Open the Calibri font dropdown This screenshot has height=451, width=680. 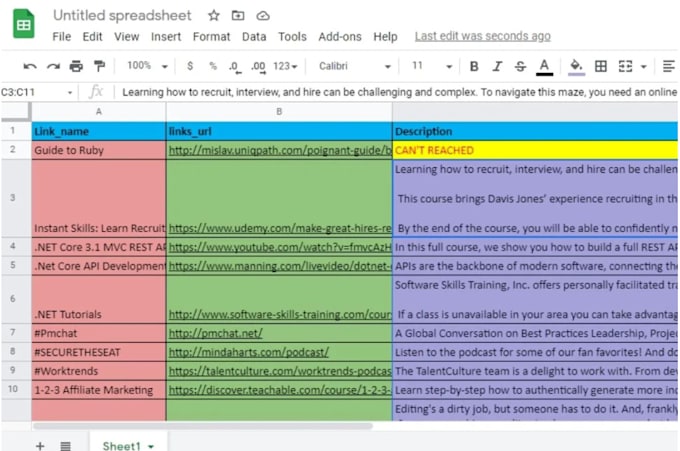coord(355,66)
